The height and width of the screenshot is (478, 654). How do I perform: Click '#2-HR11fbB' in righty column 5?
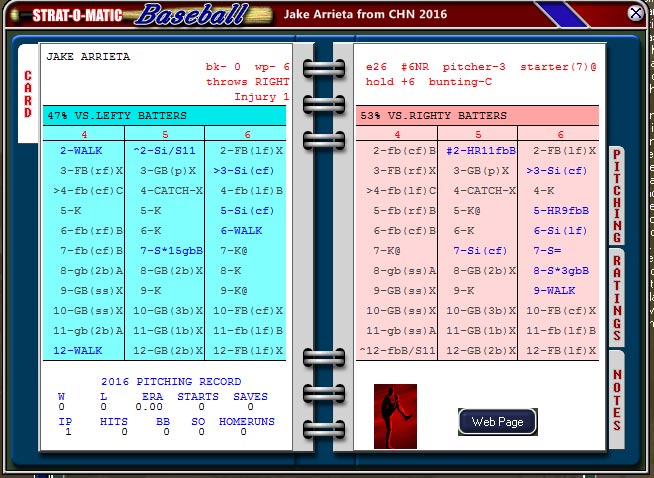coord(481,151)
